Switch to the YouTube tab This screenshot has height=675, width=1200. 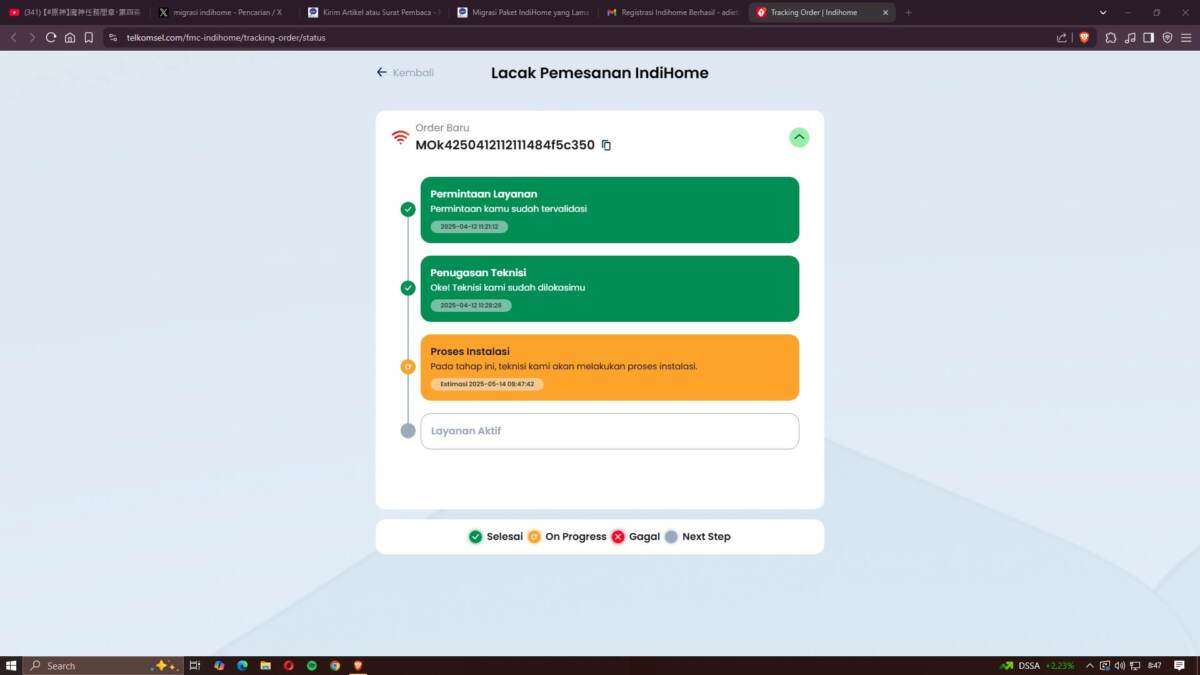click(x=75, y=12)
